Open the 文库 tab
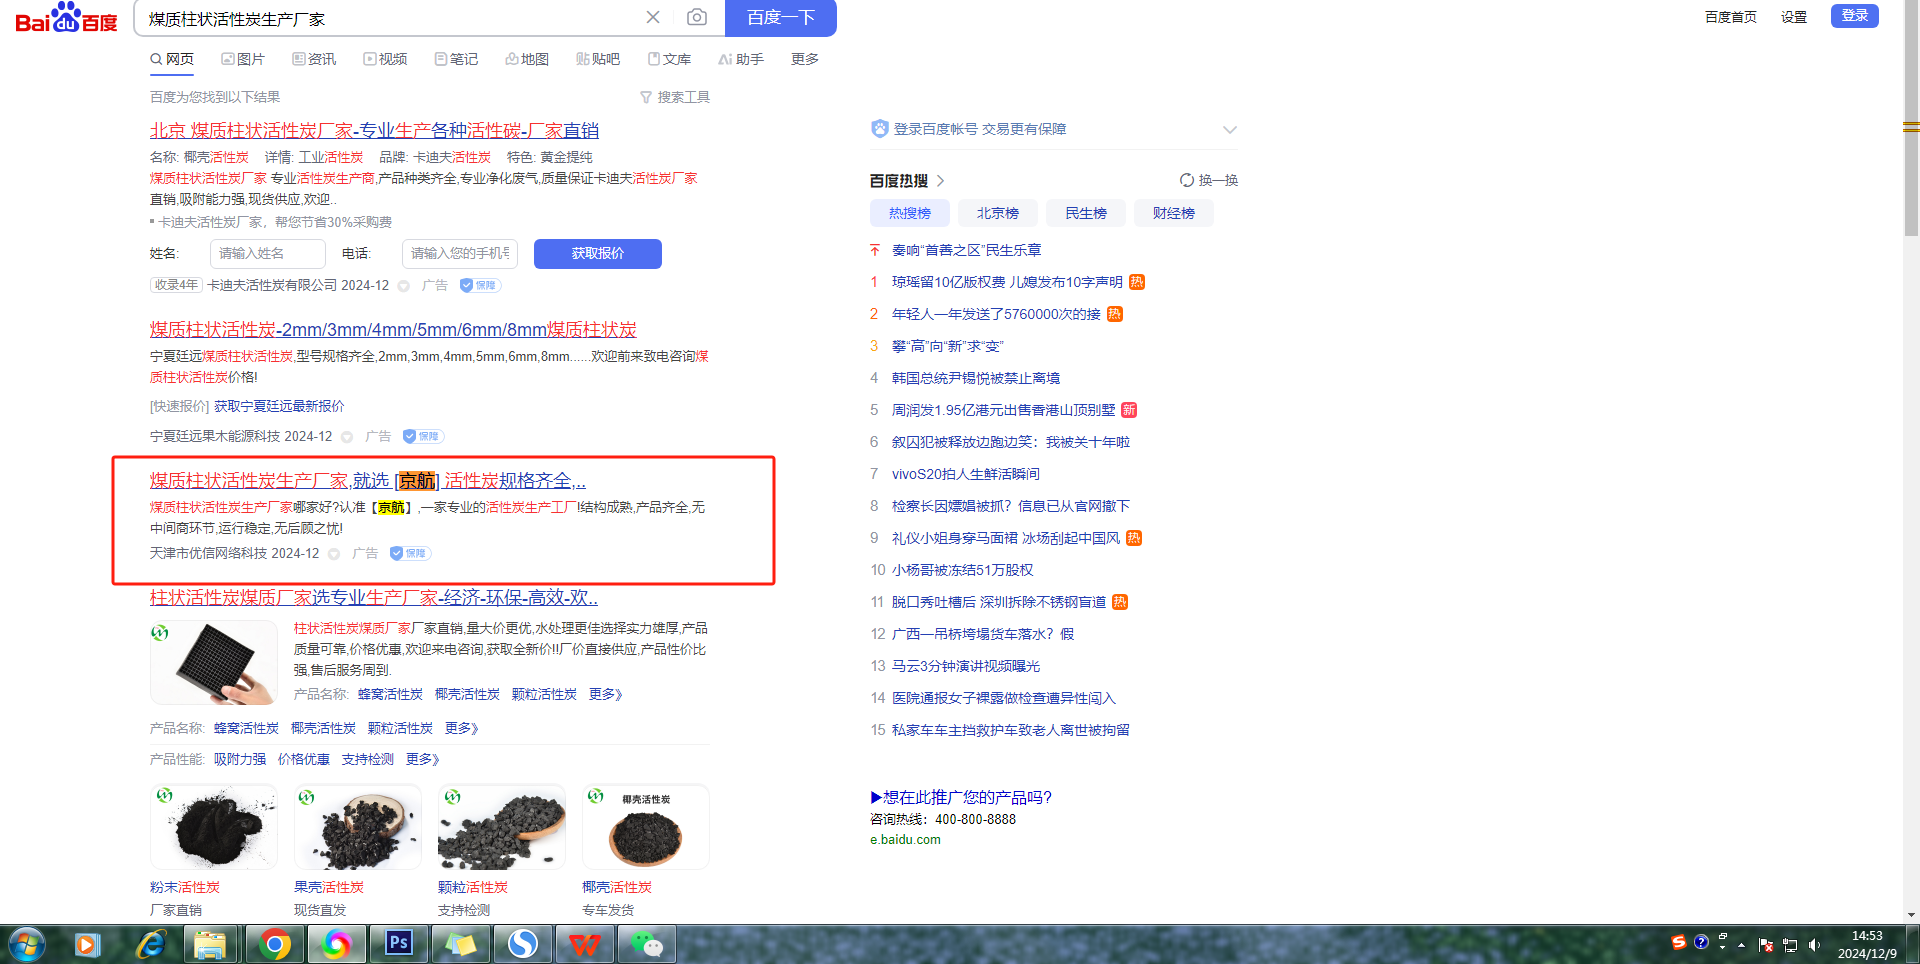Viewport: 1920px width, 964px height. click(x=669, y=59)
